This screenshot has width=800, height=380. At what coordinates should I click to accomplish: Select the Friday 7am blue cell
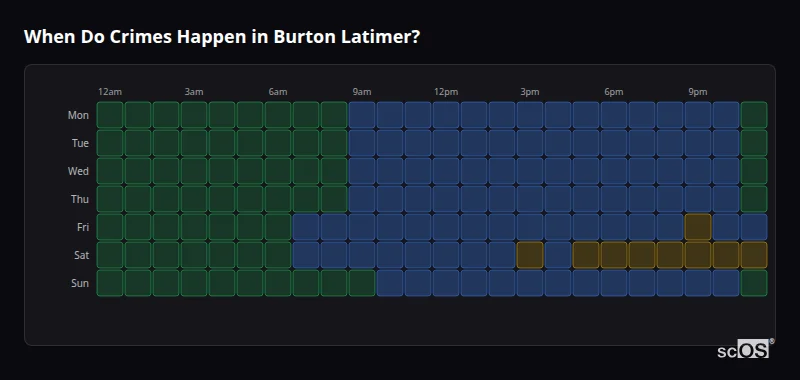point(306,227)
